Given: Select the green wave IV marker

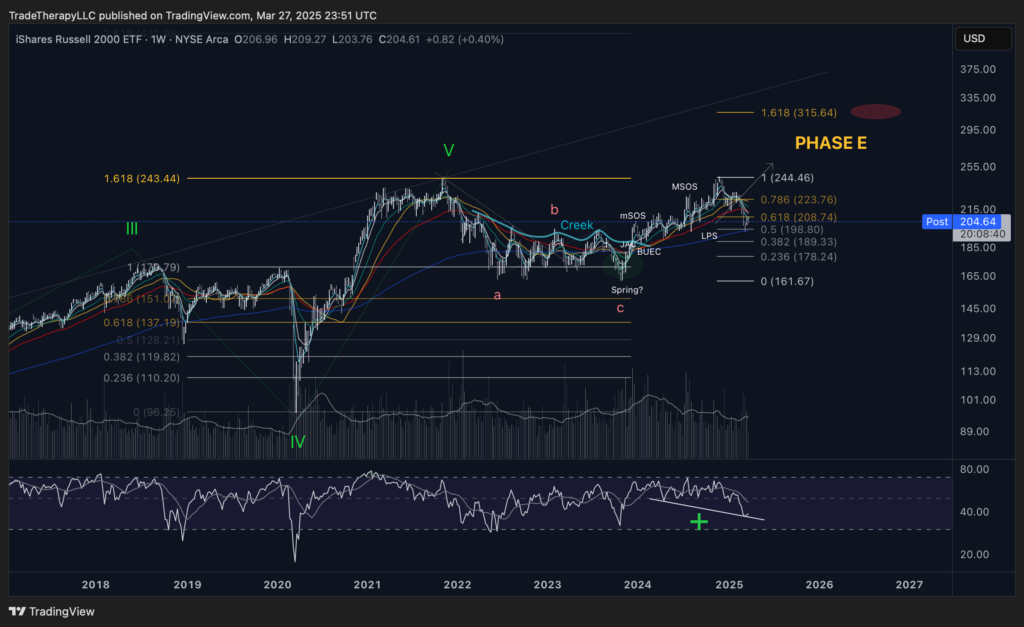Looking at the screenshot, I should coord(297,441).
